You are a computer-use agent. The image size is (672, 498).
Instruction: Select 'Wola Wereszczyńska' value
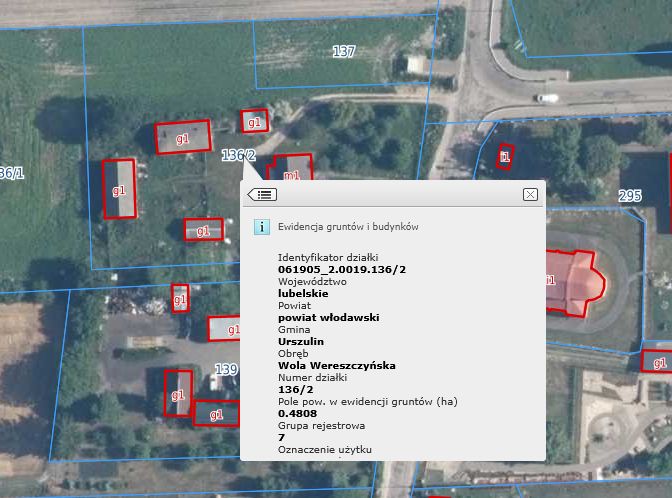[336, 366]
